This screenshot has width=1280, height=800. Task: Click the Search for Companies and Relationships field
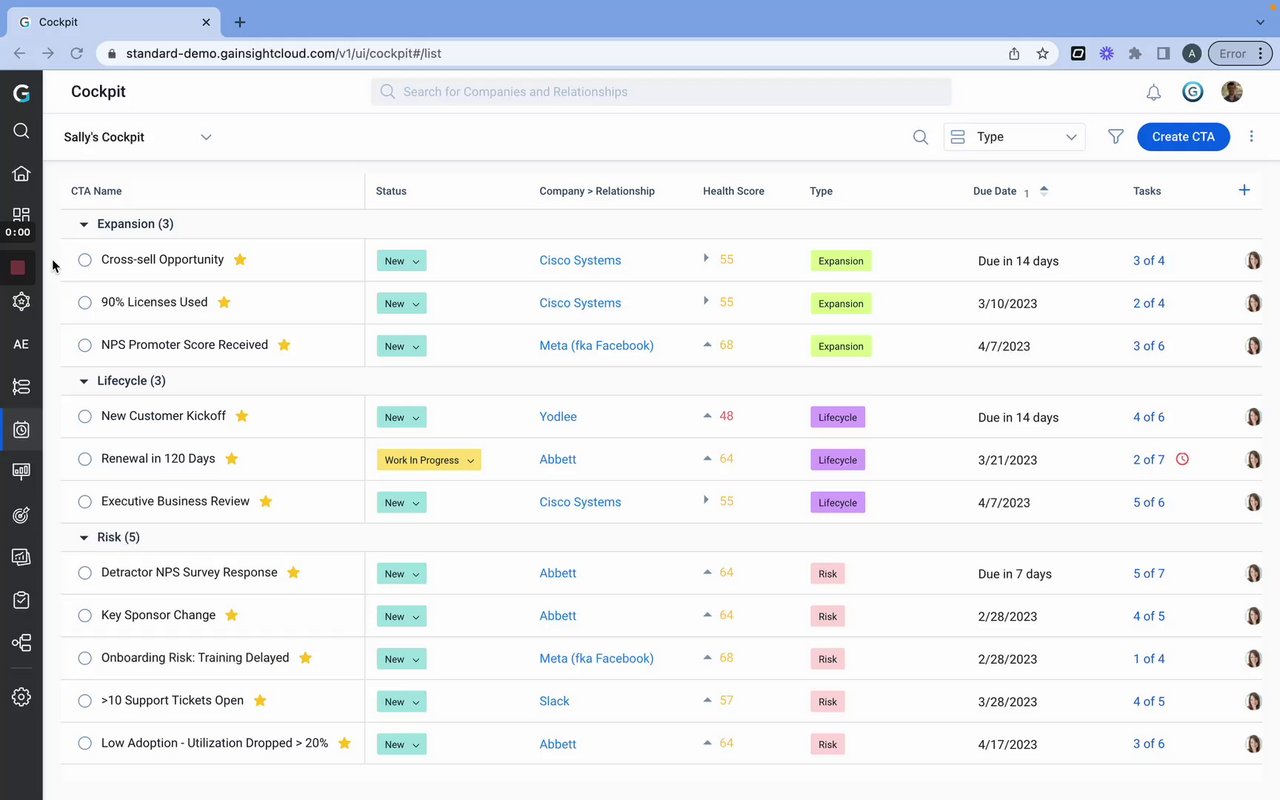pyautogui.click(x=661, y=92)
